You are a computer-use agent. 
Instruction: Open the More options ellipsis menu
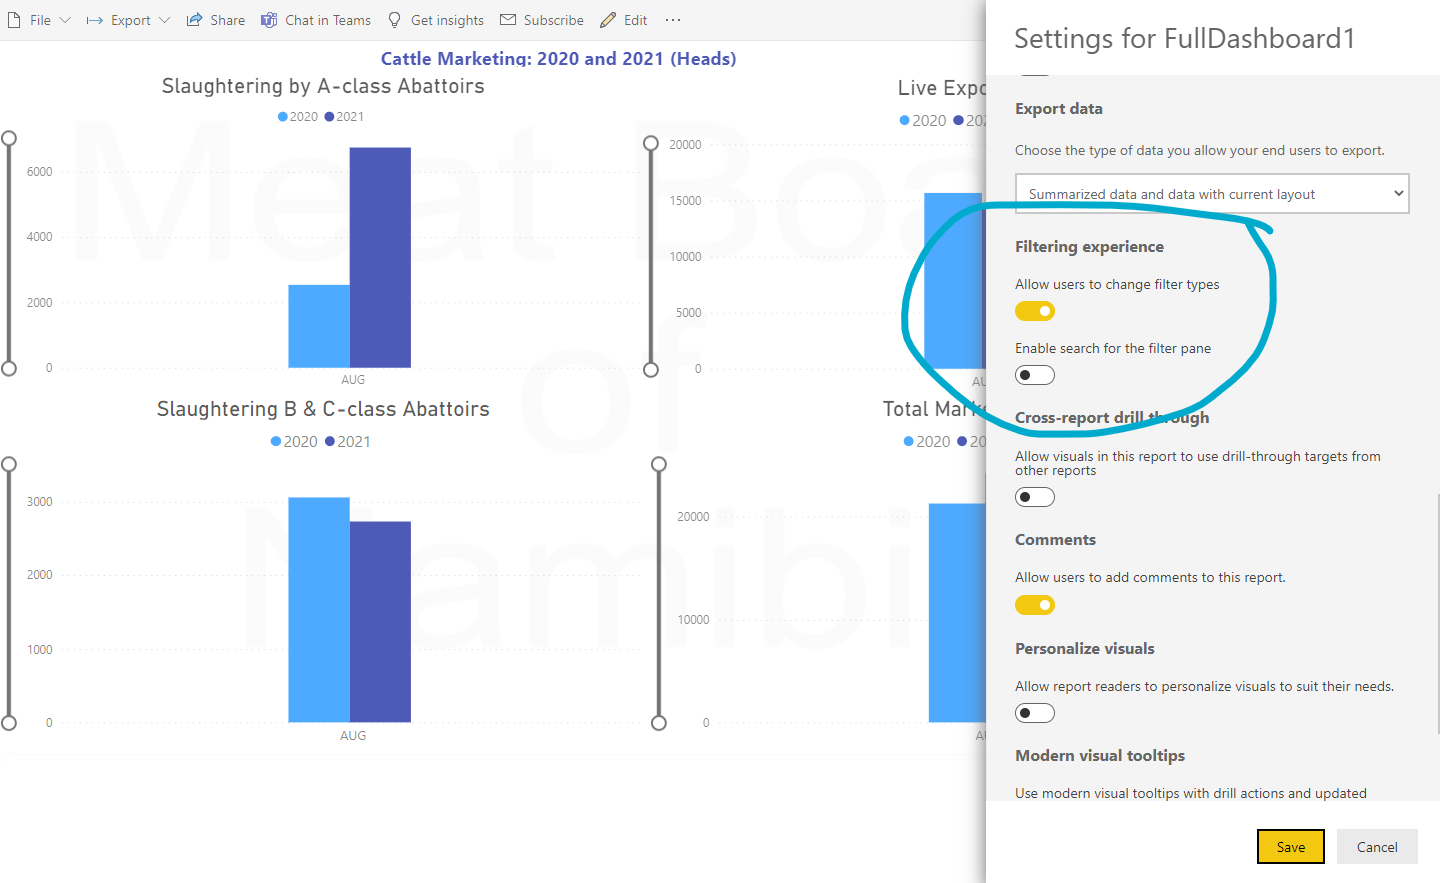[673, 20]
